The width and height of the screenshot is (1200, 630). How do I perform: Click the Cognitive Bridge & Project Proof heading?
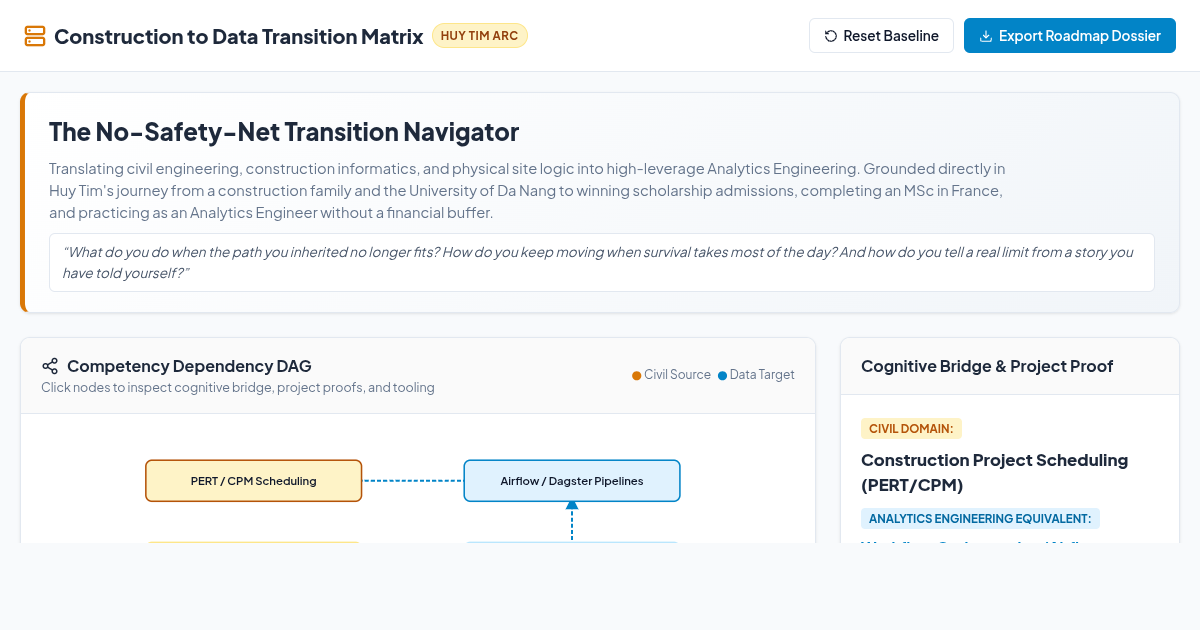(987, 366)
